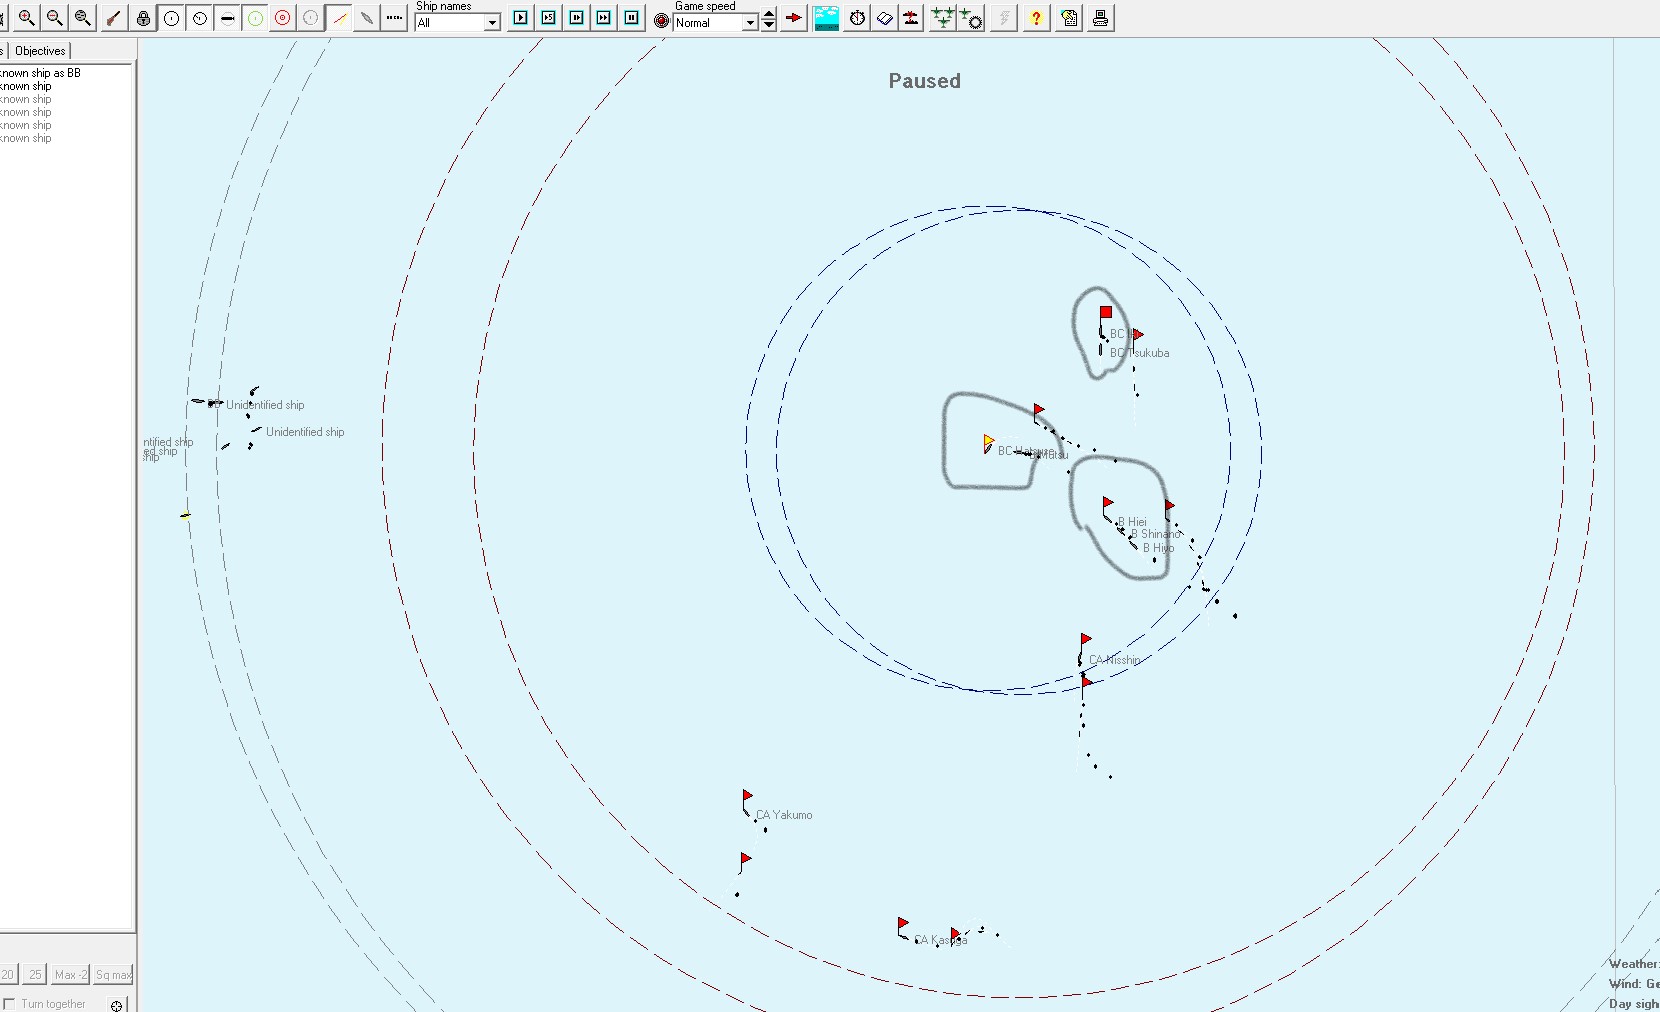
Task: Click the Sq max speed button
Action: (x=114, y=974)
